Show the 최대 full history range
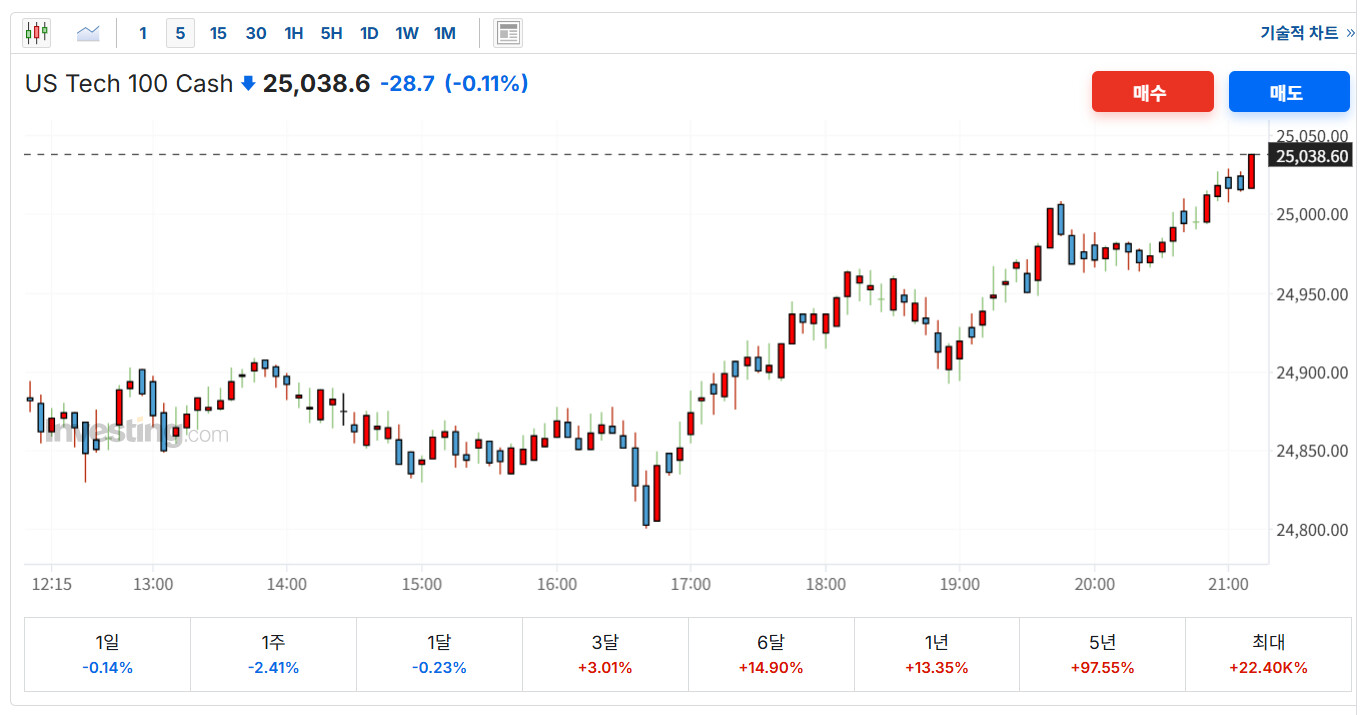Screen dimensions: 1364x715 click(x=1268, y=654)
